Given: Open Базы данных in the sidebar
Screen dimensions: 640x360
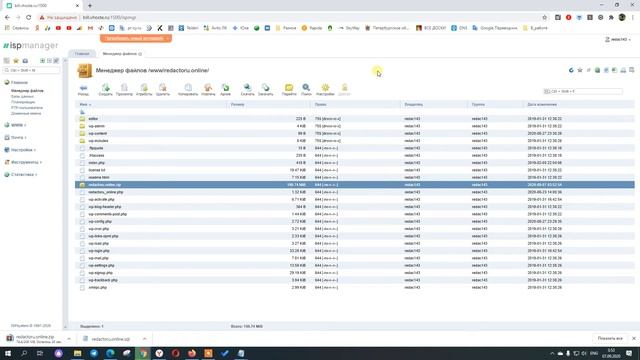Looking at the screenshot, I should 22,96.
